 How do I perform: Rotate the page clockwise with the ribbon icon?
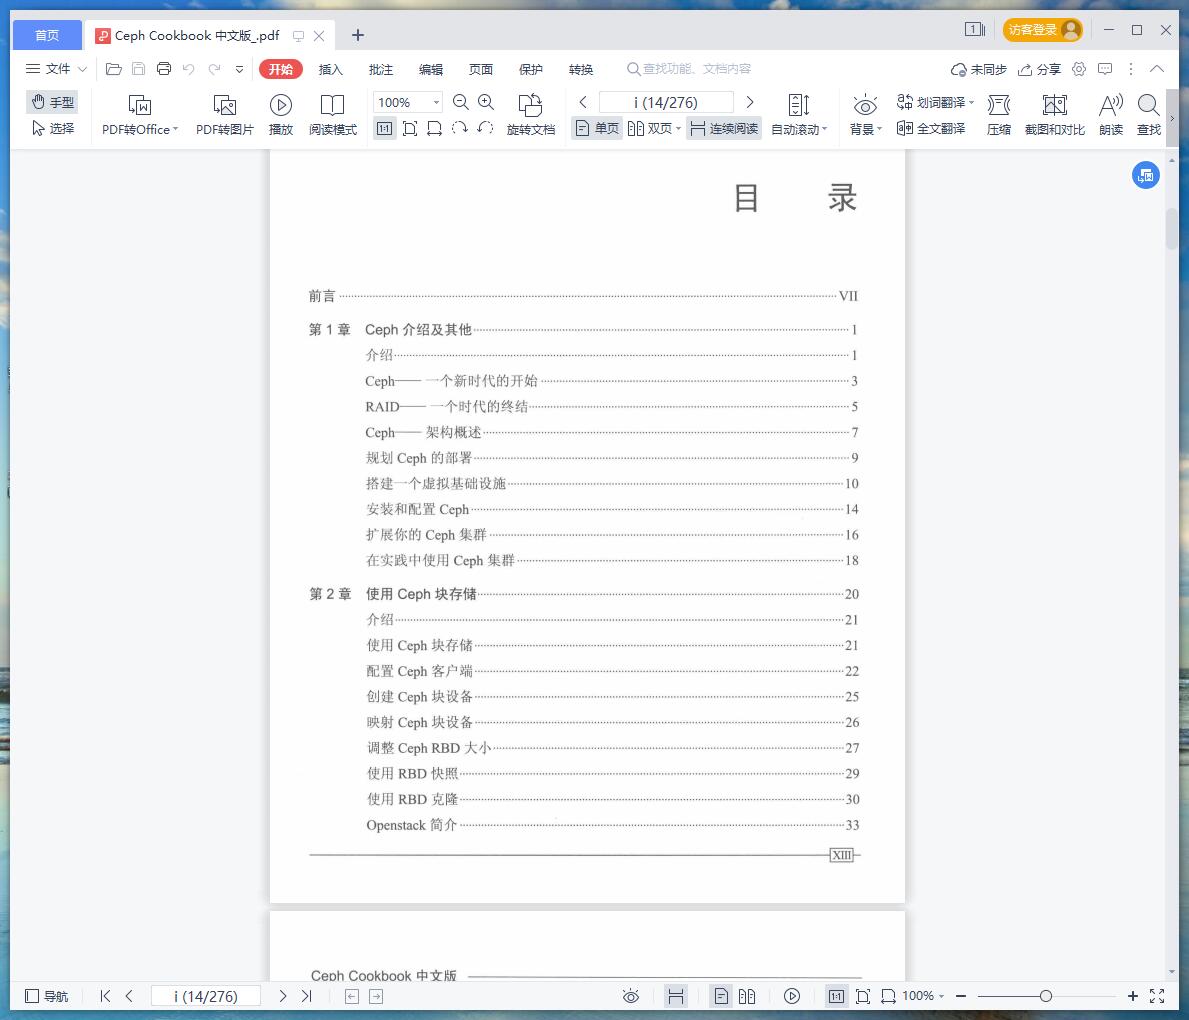(x=460, y=128)
